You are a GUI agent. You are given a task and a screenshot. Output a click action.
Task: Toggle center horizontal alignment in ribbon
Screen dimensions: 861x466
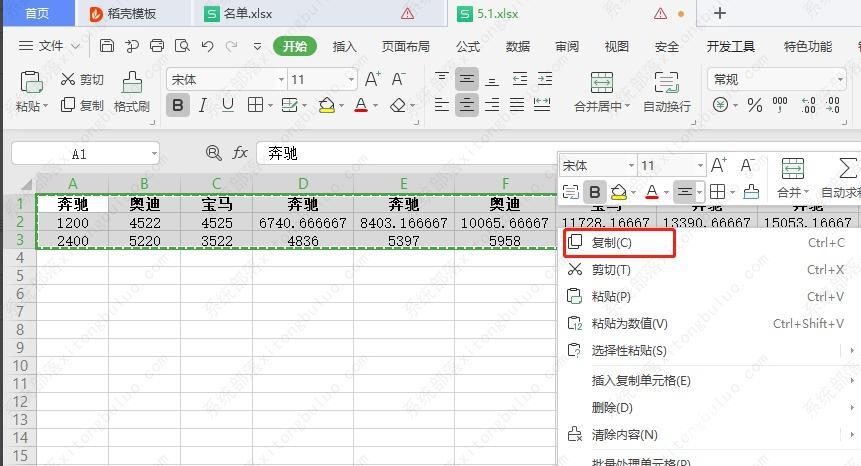pyautogui.click(x=467, y=104)
